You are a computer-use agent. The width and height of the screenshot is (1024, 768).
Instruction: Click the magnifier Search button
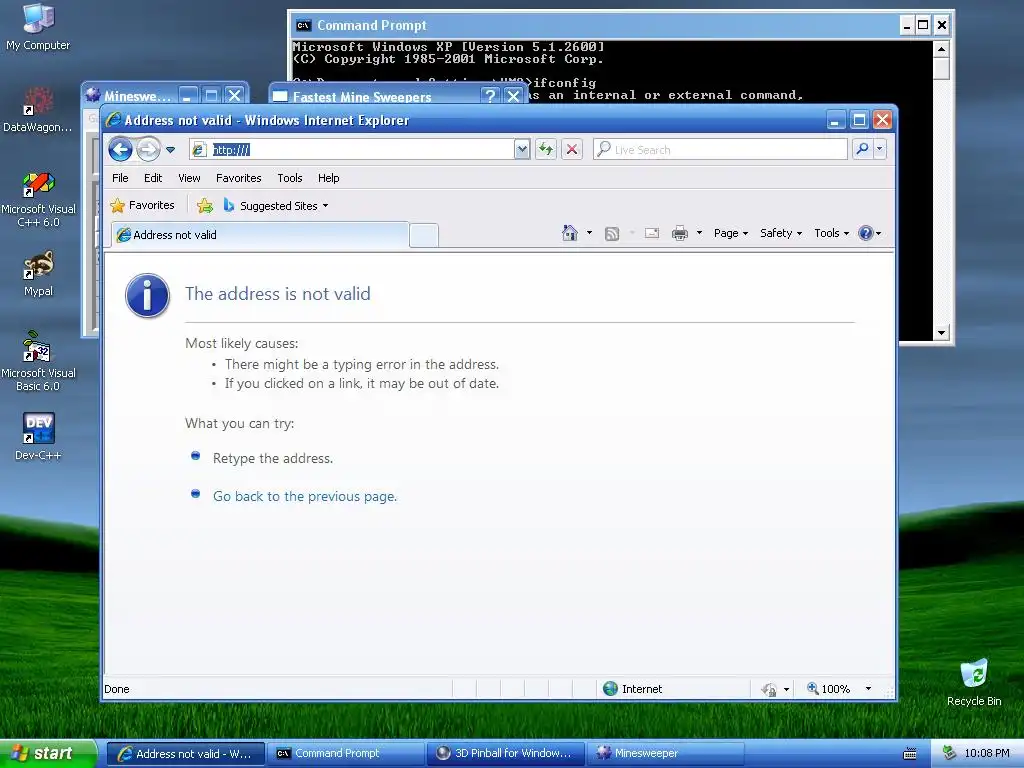tap(863, 150)
